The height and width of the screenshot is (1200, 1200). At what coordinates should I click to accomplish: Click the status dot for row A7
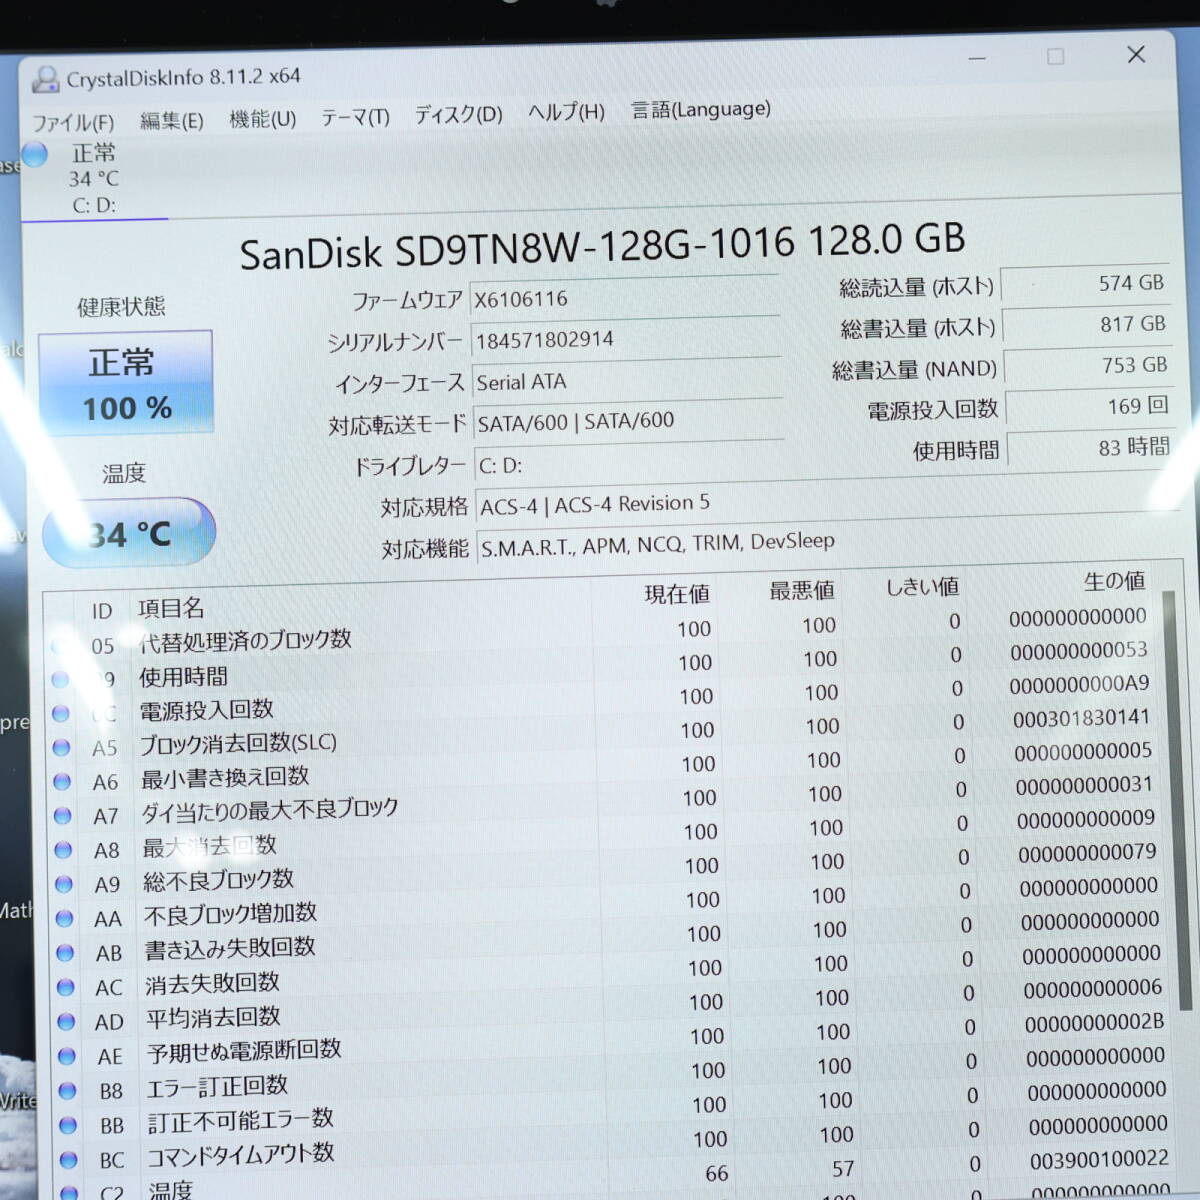click(x=62, y=816)
